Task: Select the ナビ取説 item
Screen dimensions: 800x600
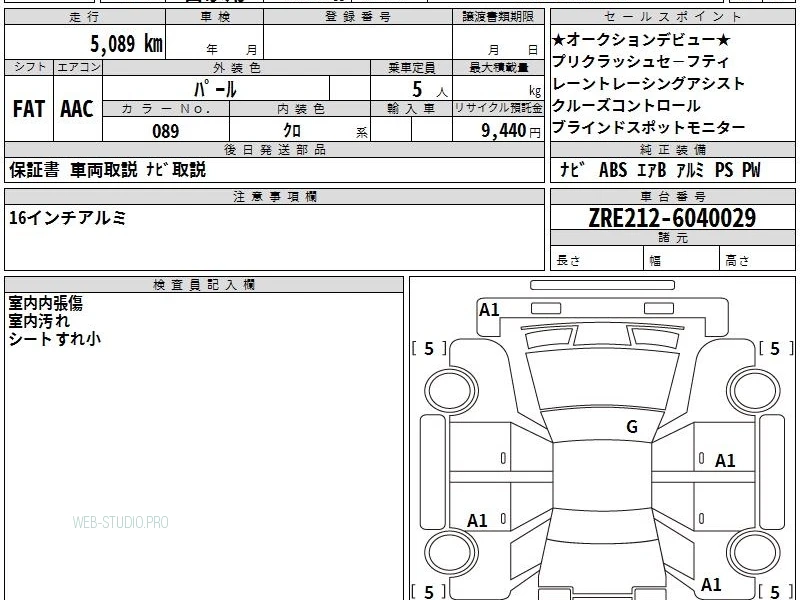Action: (176, 170)
